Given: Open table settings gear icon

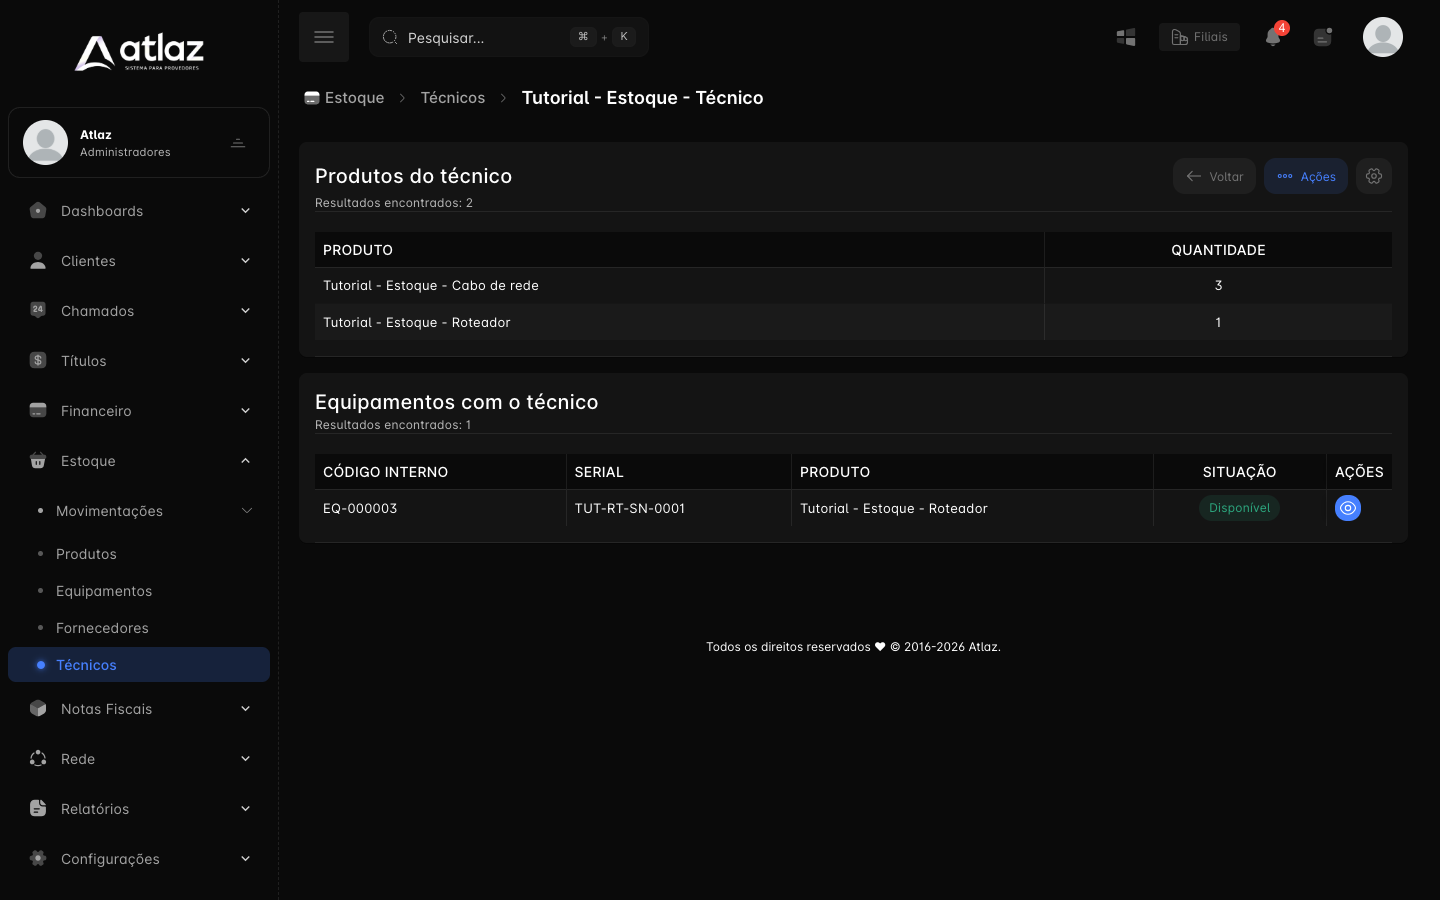Looking at the screenshot, I should pyautogui.click(x=1374, y=176).
